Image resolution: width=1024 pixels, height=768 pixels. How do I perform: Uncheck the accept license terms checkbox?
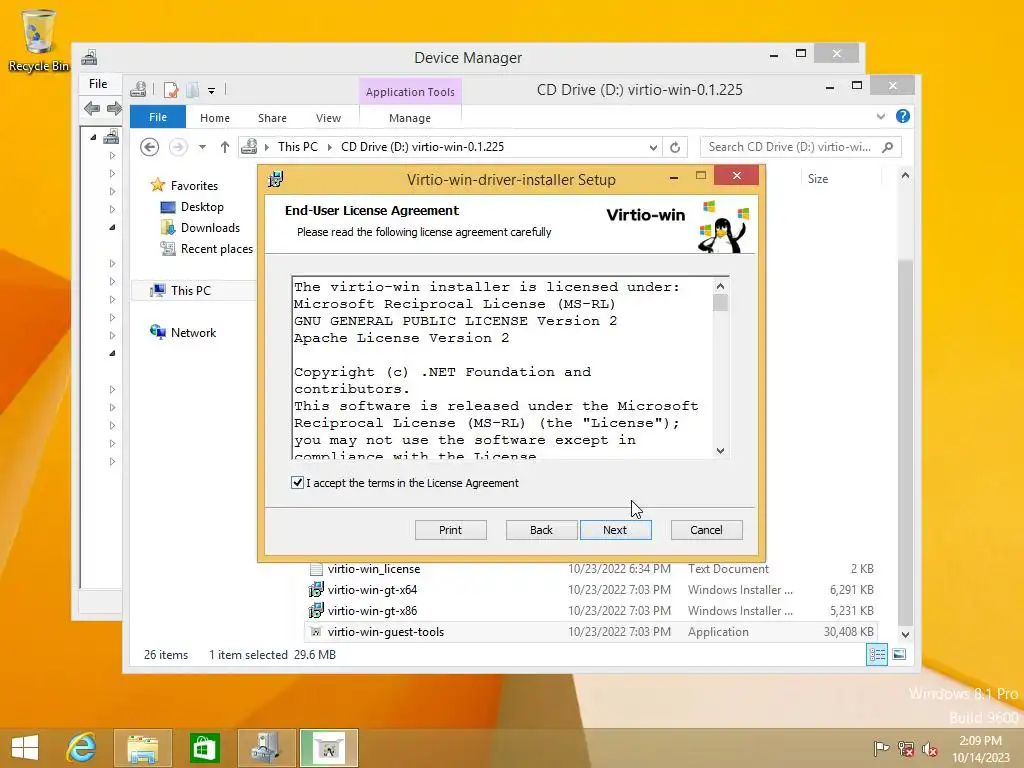(x=297, y=483)
